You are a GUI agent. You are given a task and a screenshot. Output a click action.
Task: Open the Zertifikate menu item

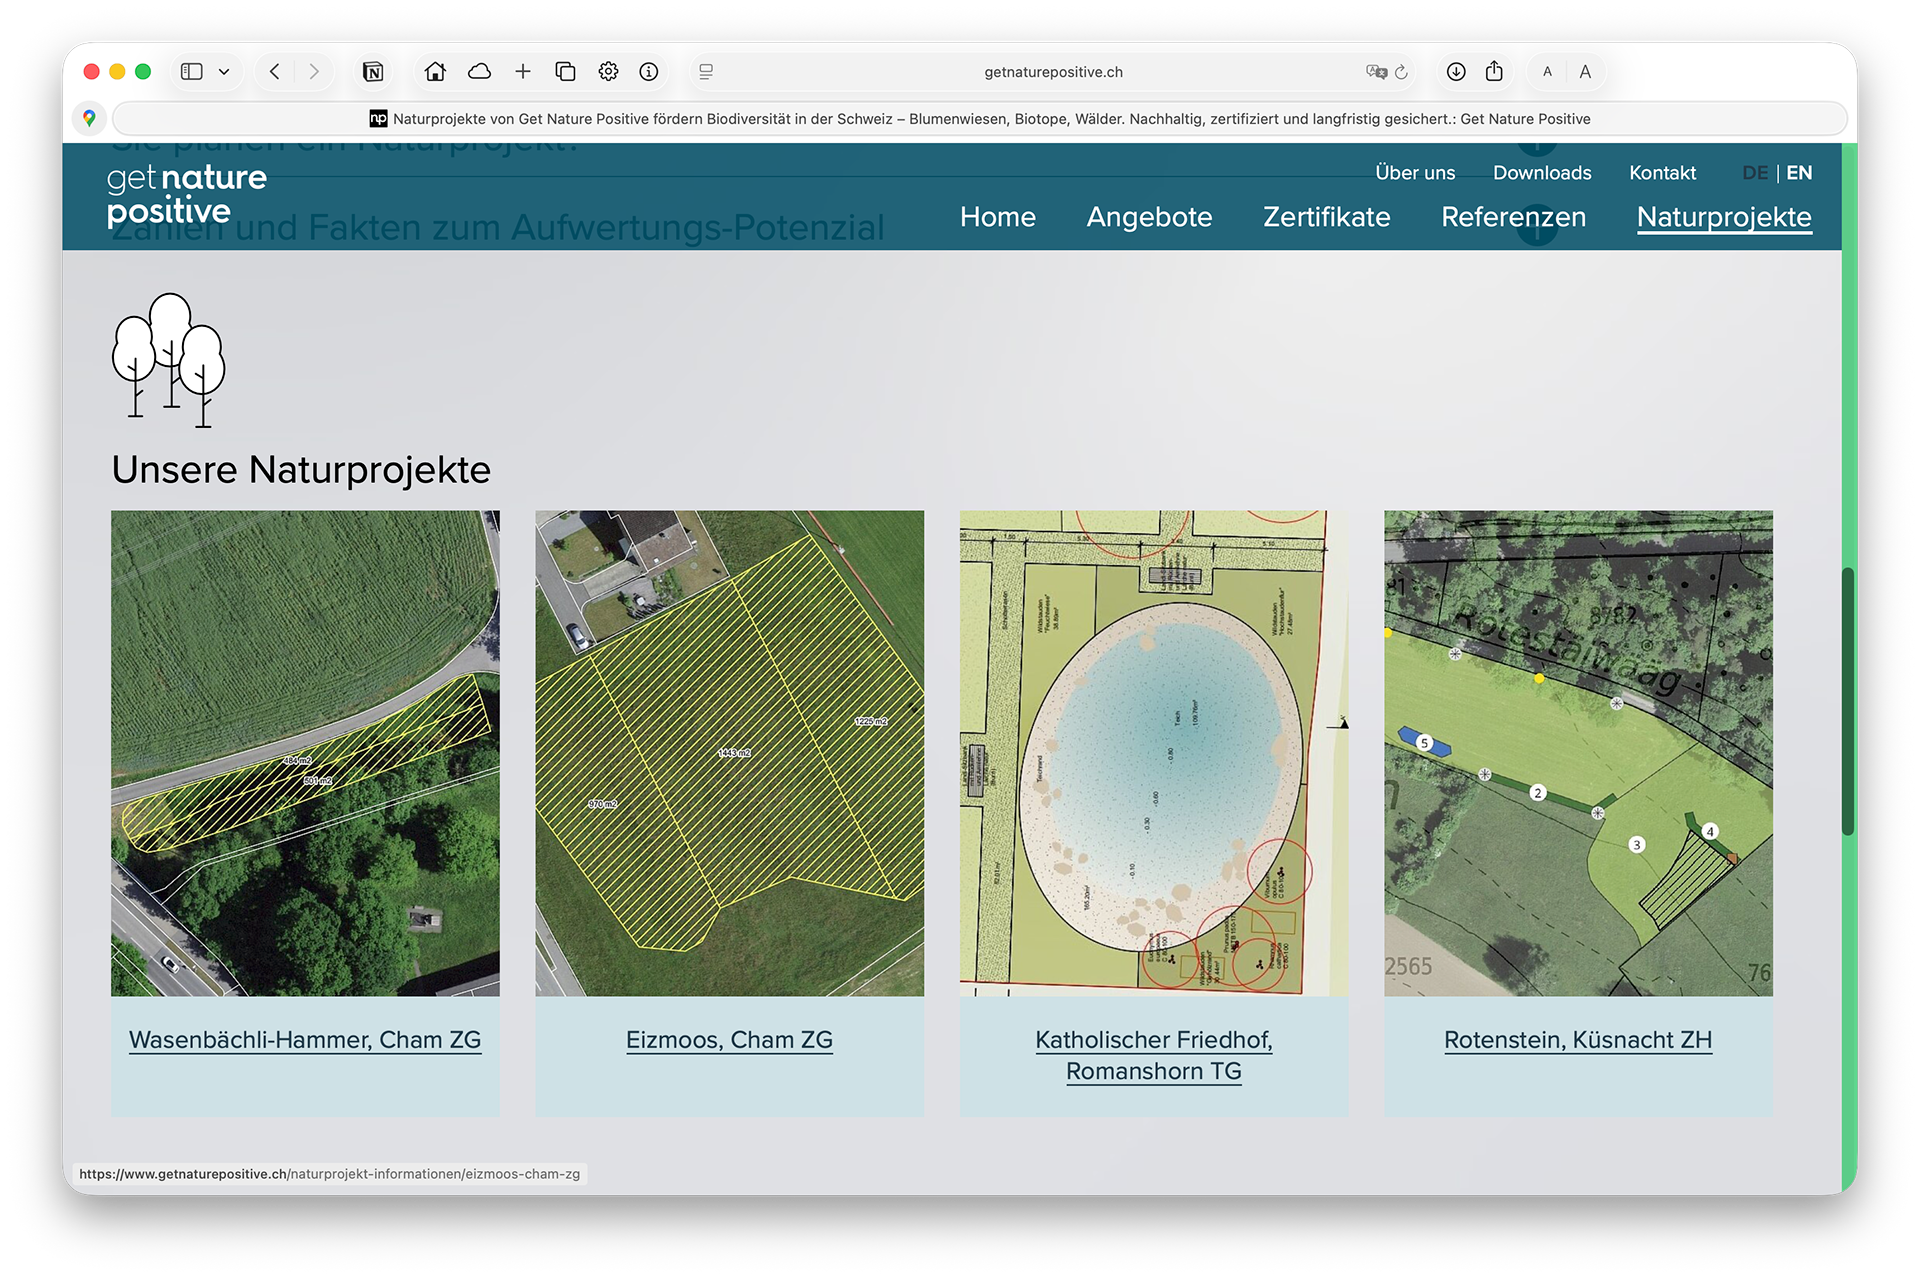tap(1326, 216)
